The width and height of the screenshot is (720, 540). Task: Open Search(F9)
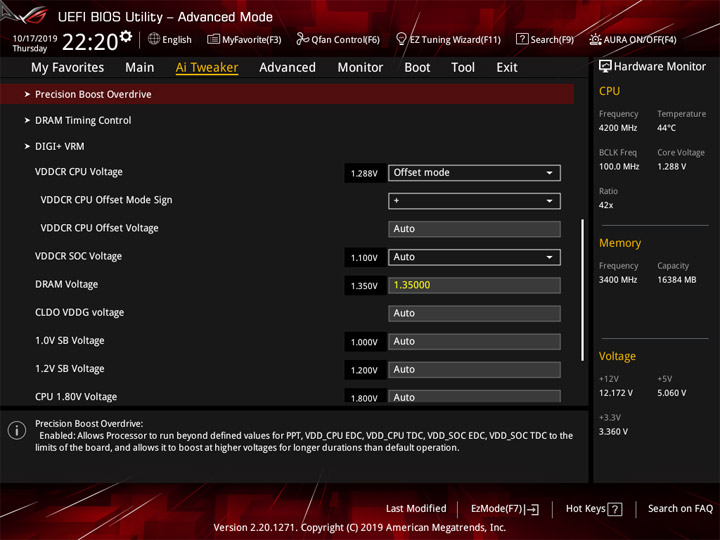545,39
